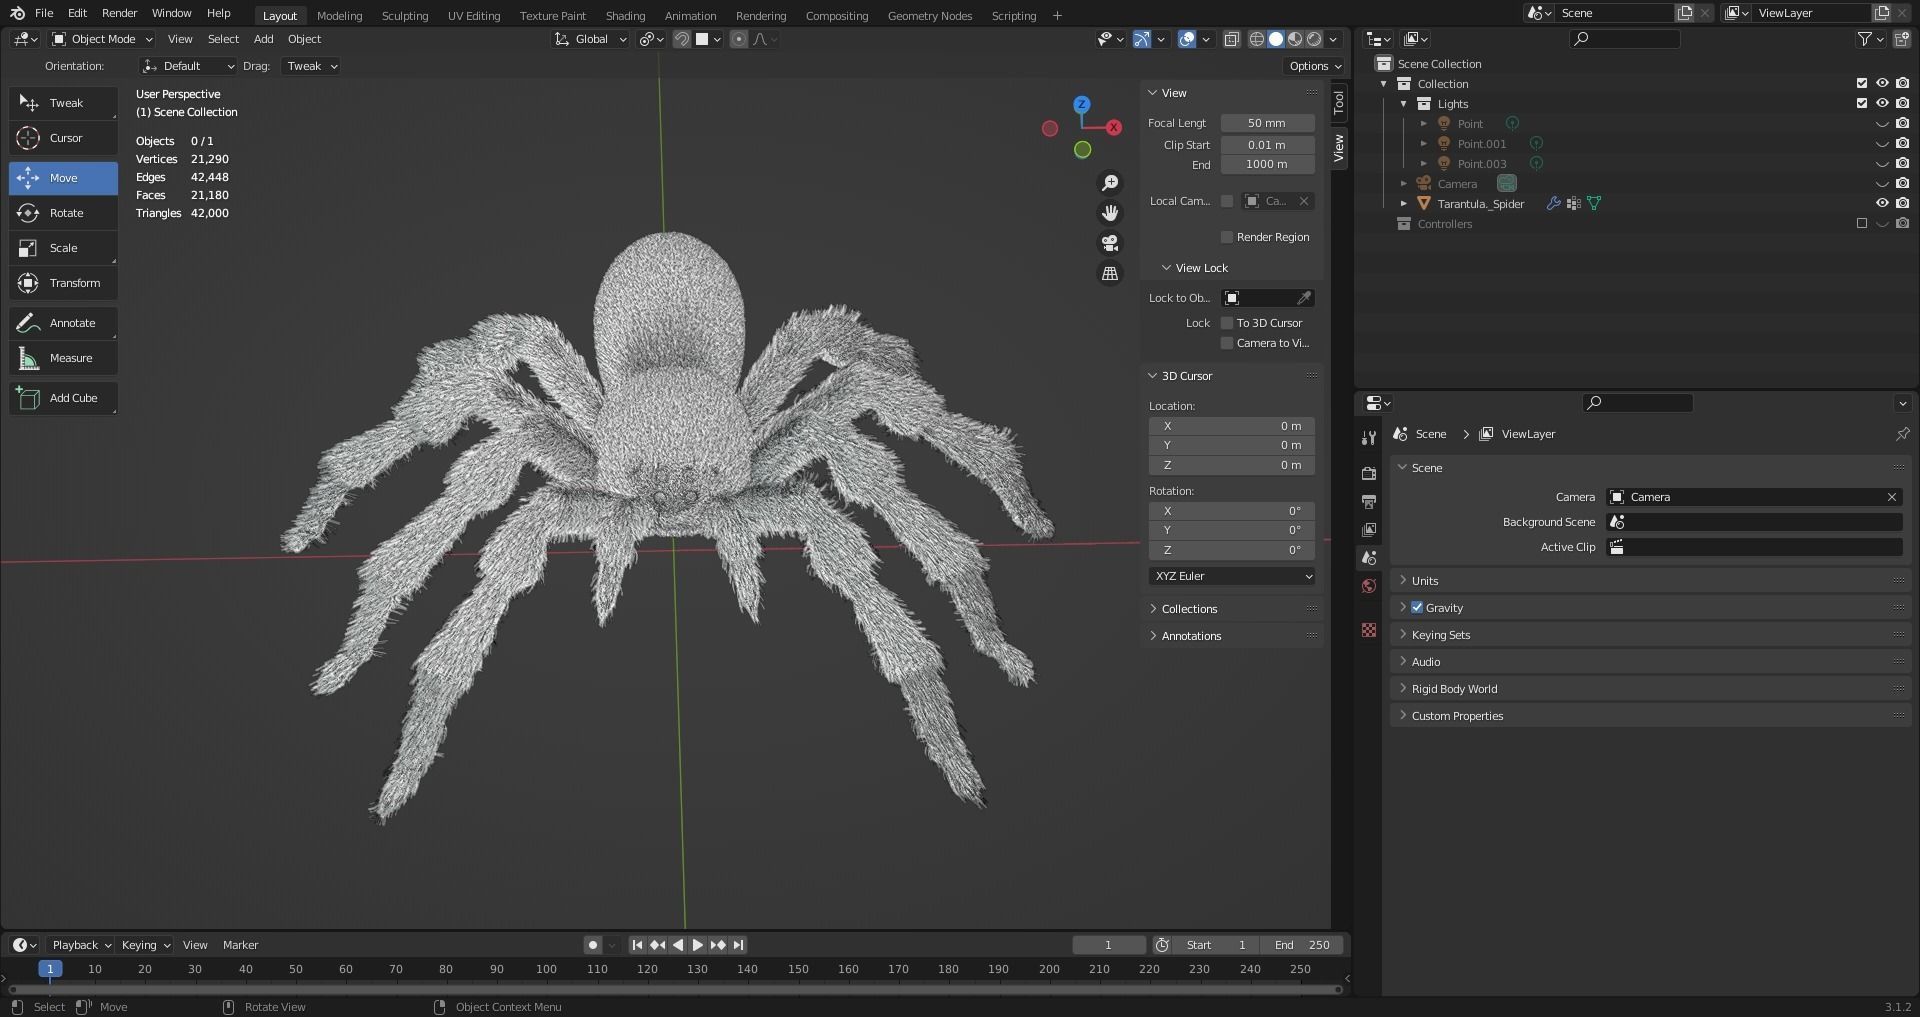Jump to timeline end frame

pos(738,945)
